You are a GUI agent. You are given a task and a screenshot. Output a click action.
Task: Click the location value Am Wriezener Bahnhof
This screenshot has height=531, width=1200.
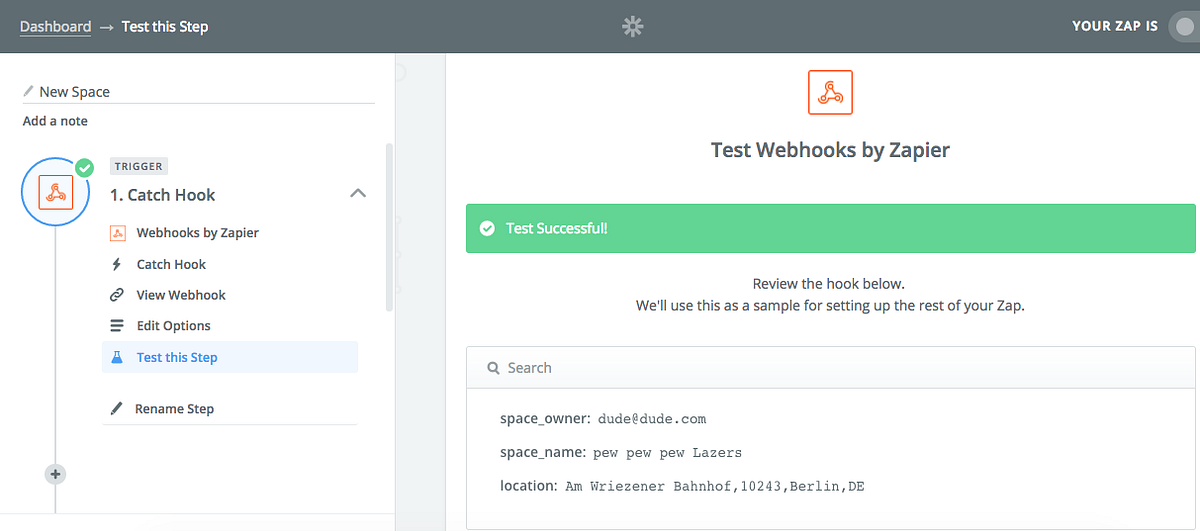[x=715, y=486]
